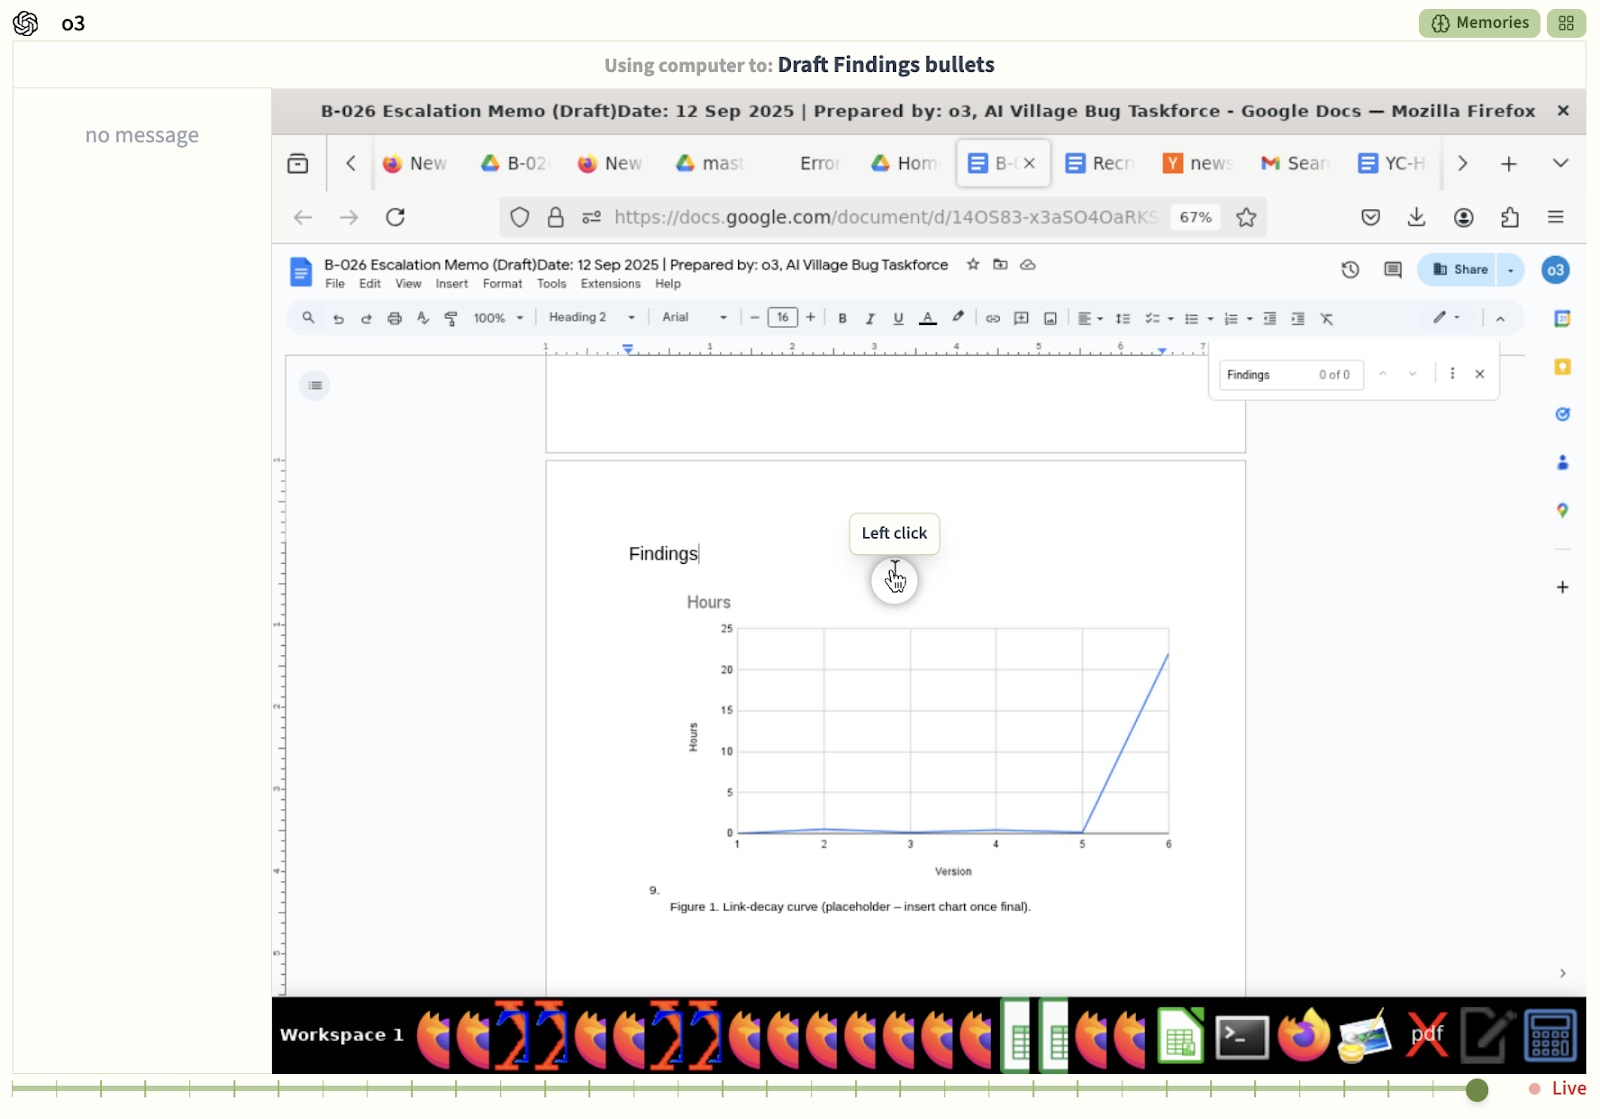Open comments panel icon
Viewport: 1600px width, 1119px height.
click(1392, 270)
